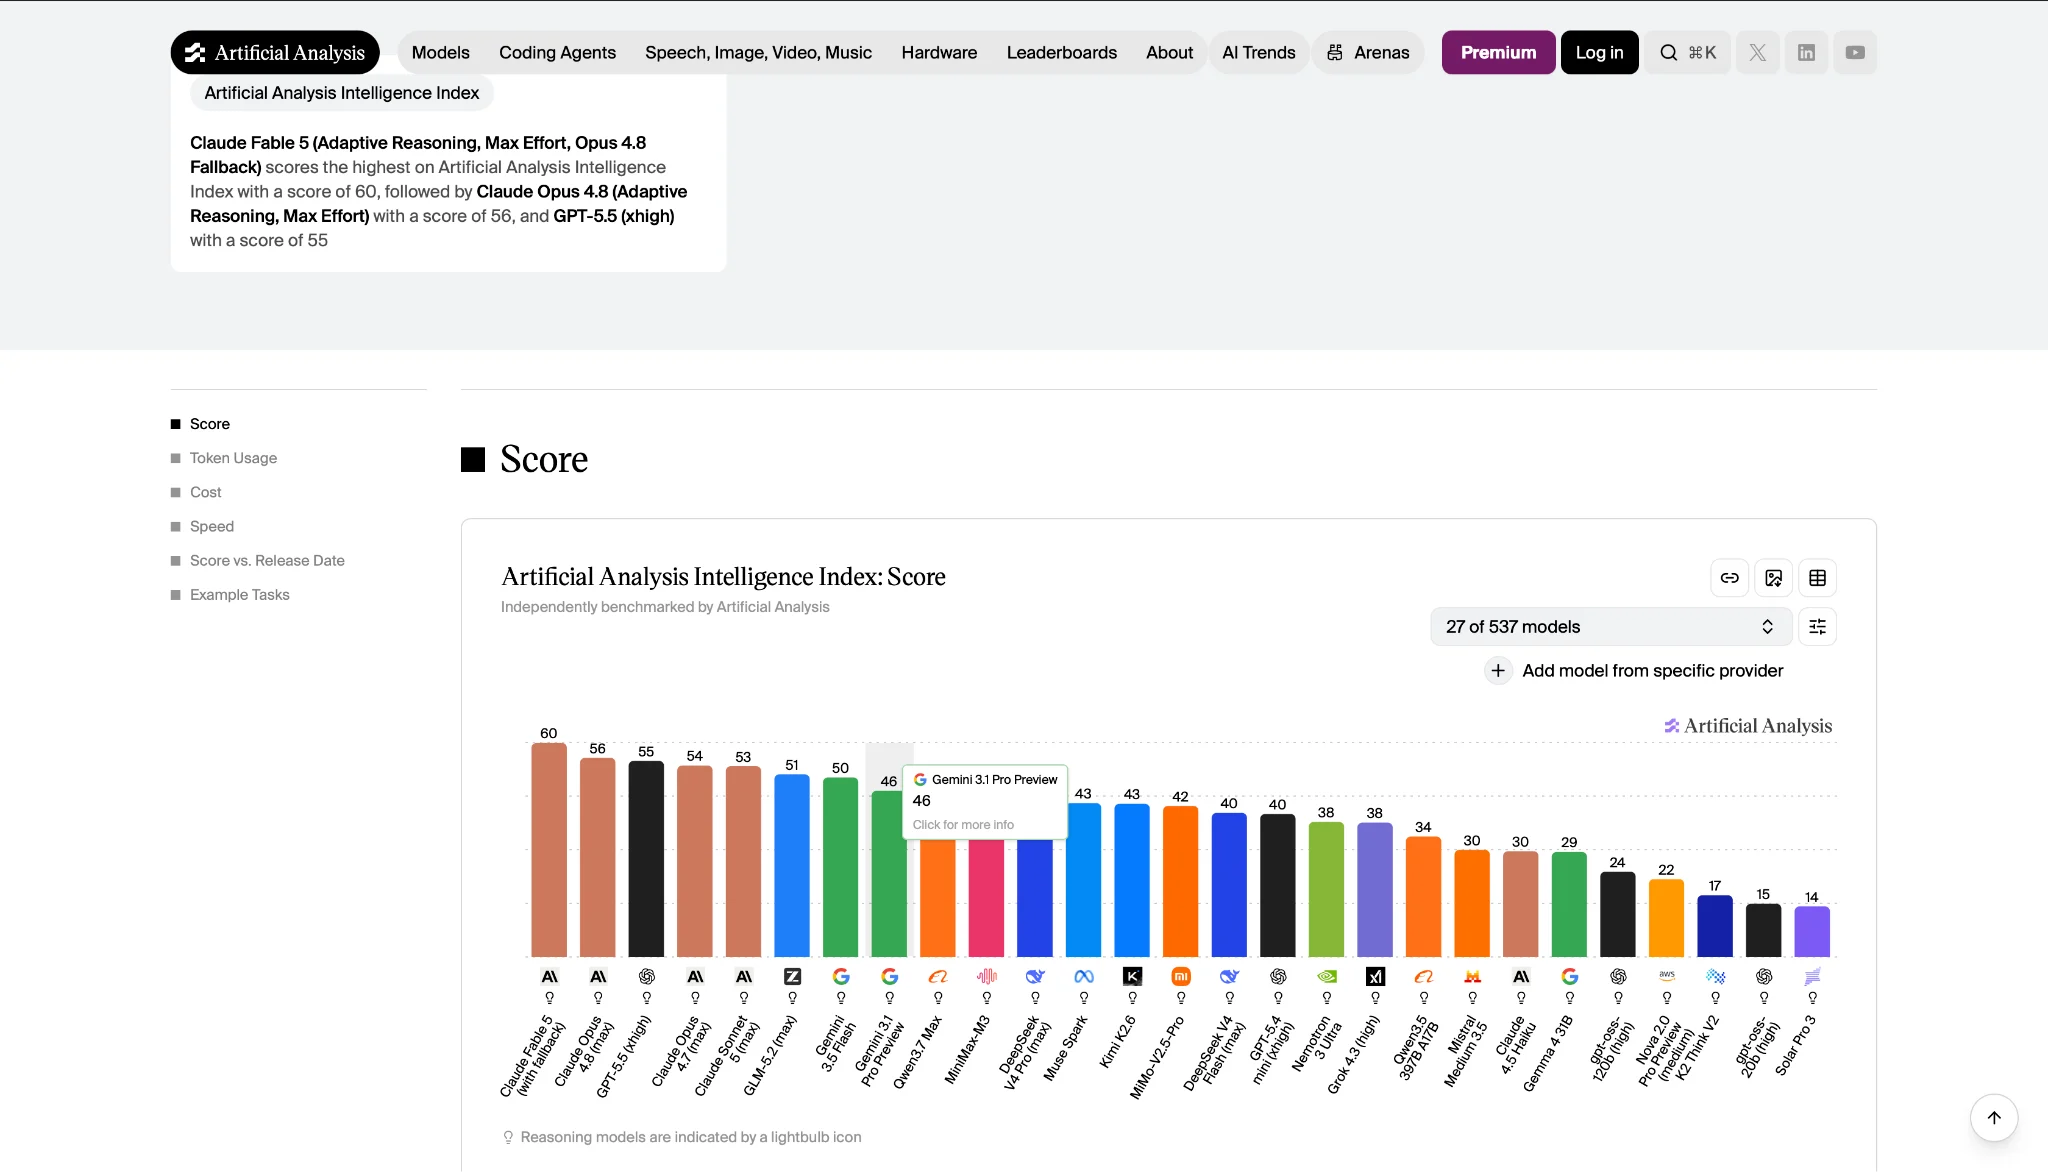Open the Leaderboards menu item
This screenshot has width=2048, height=1172.
coord(1062,53)
